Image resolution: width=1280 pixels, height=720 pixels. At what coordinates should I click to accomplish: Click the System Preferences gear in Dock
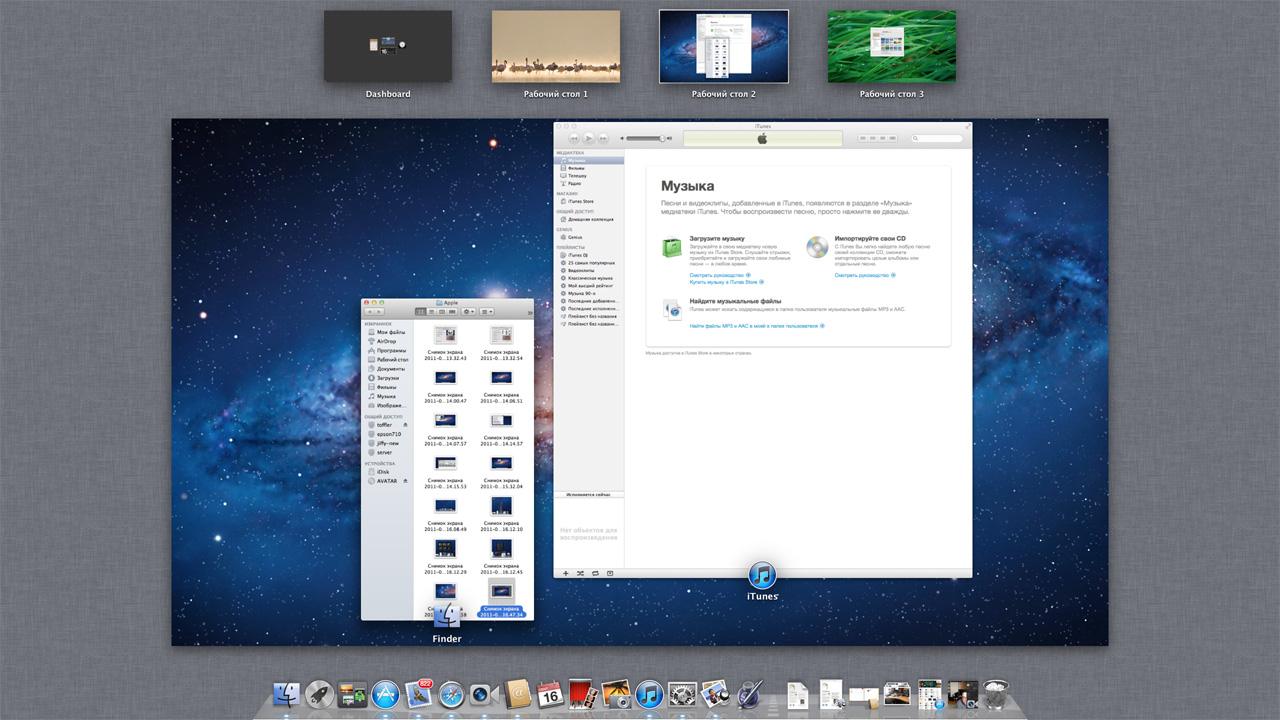click(x=682, y=695)
